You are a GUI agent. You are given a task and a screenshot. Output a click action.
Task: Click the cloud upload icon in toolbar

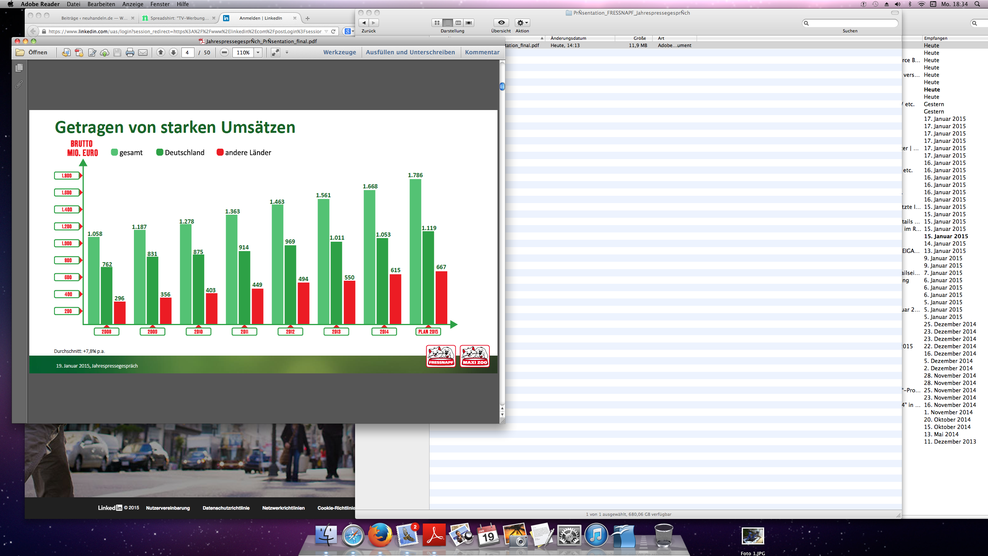pyautogui.click(x=105, y=52)
